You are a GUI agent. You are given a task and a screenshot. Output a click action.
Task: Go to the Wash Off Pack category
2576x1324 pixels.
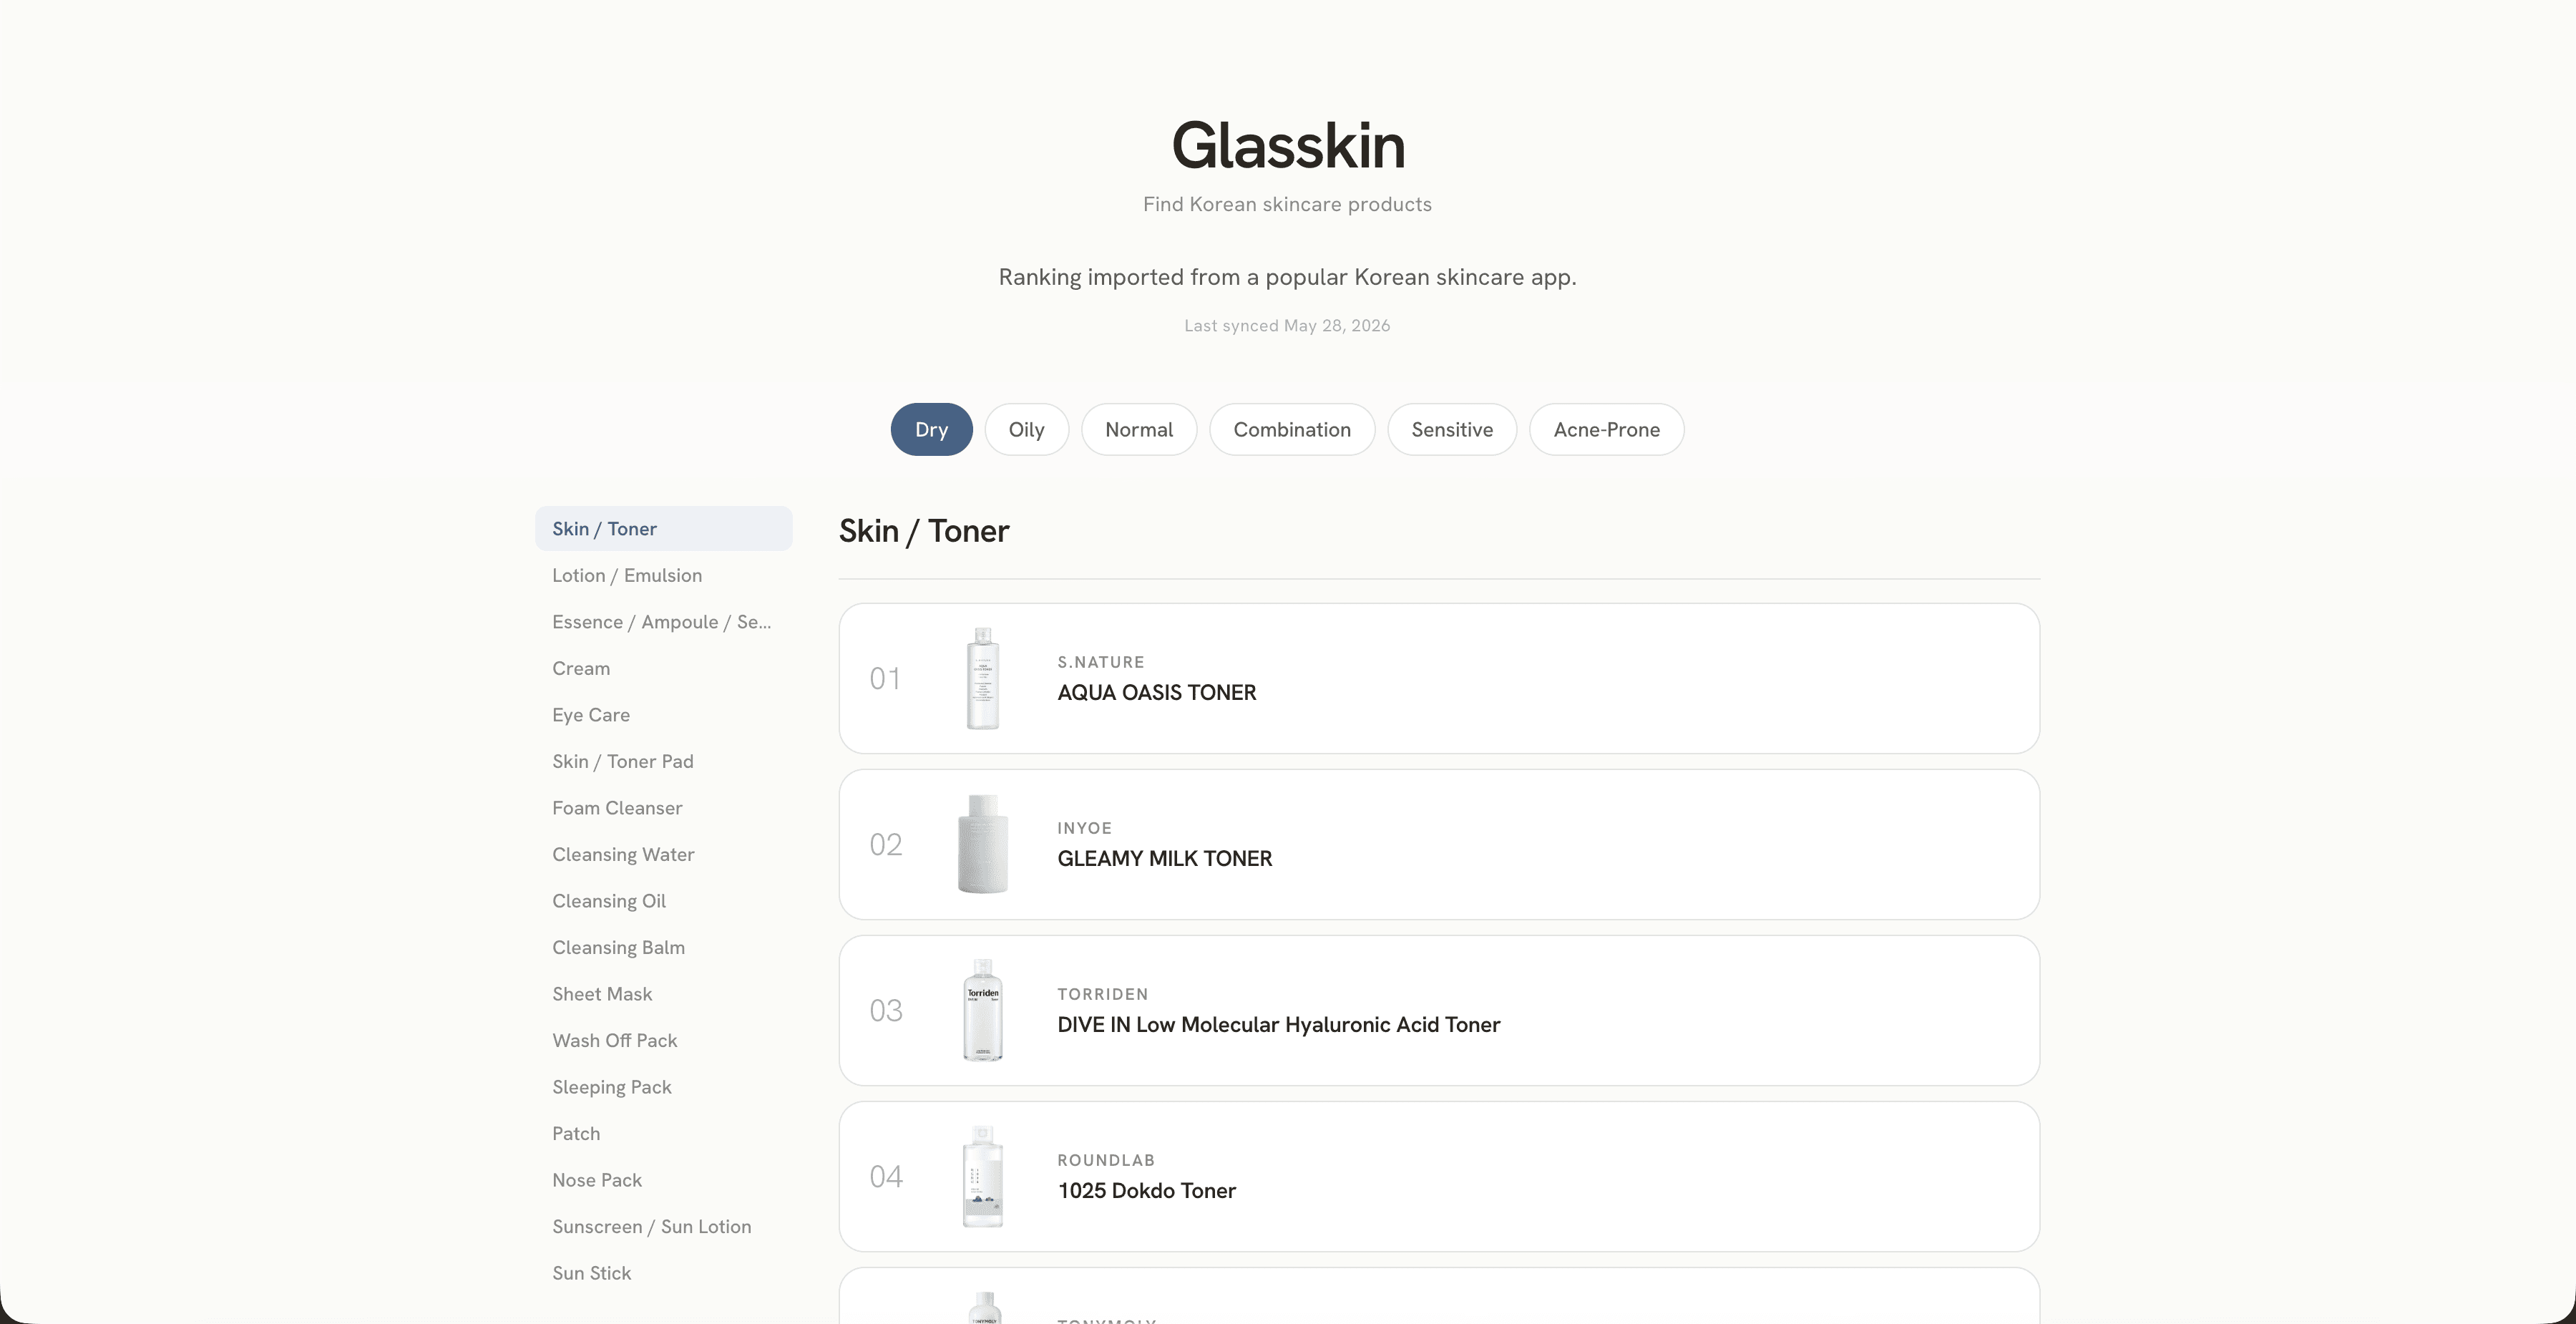(x=664, y=1040)
